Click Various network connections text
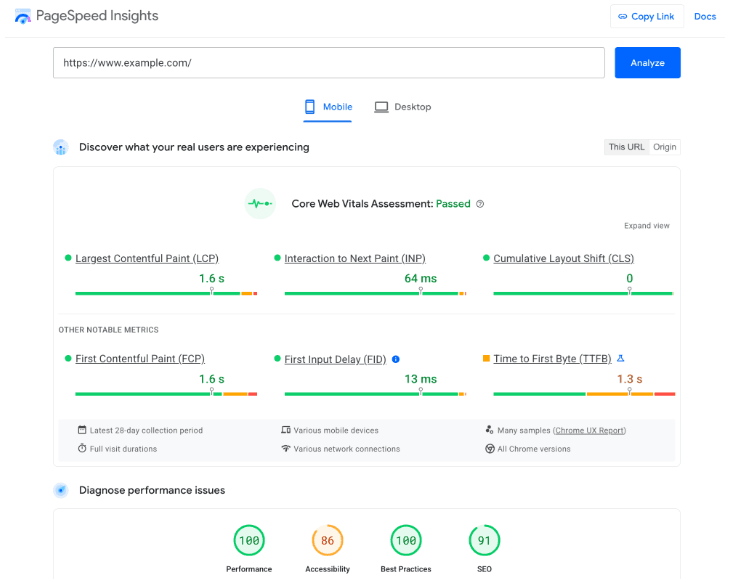Screen dimensions: 737x582 347,449
